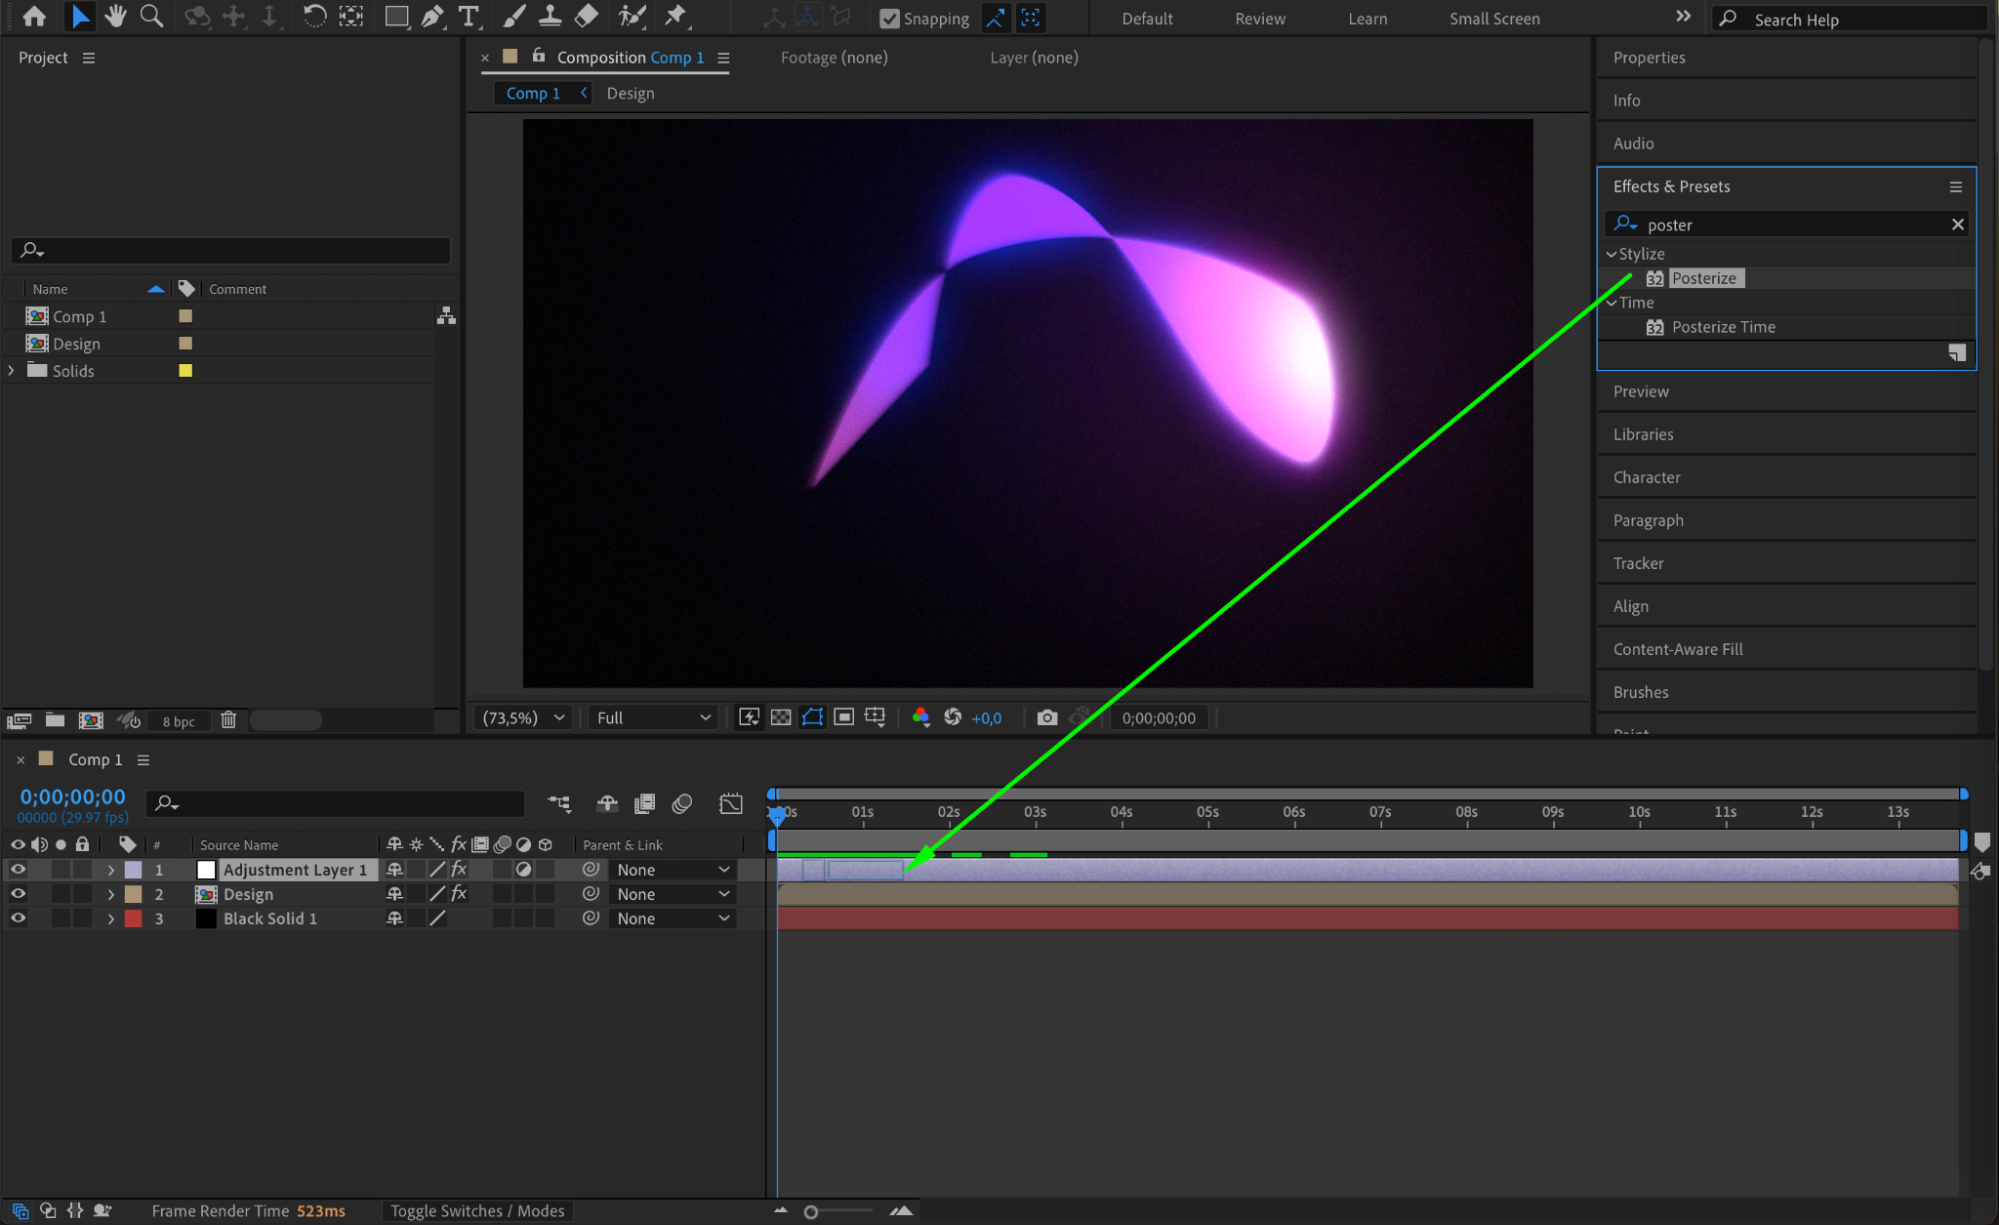Select the Zoom tool in toolbar
The image size is (1999, 1225).
pyautogui.click(x=152, y=16)
